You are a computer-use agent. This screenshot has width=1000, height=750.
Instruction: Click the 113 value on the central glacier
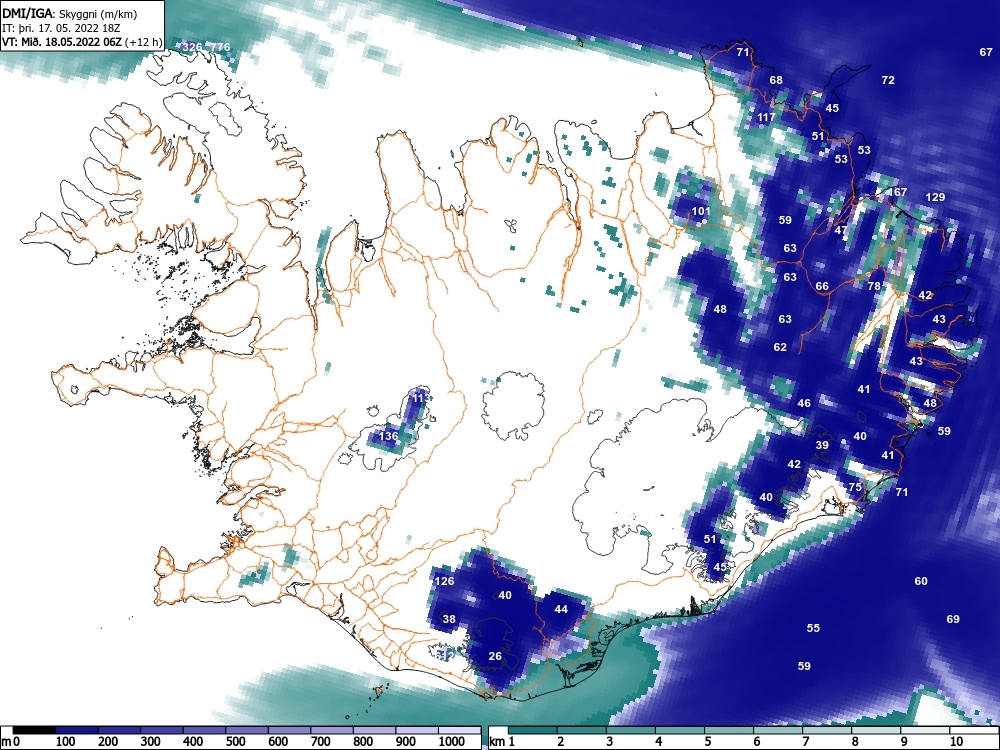point(421,398)
